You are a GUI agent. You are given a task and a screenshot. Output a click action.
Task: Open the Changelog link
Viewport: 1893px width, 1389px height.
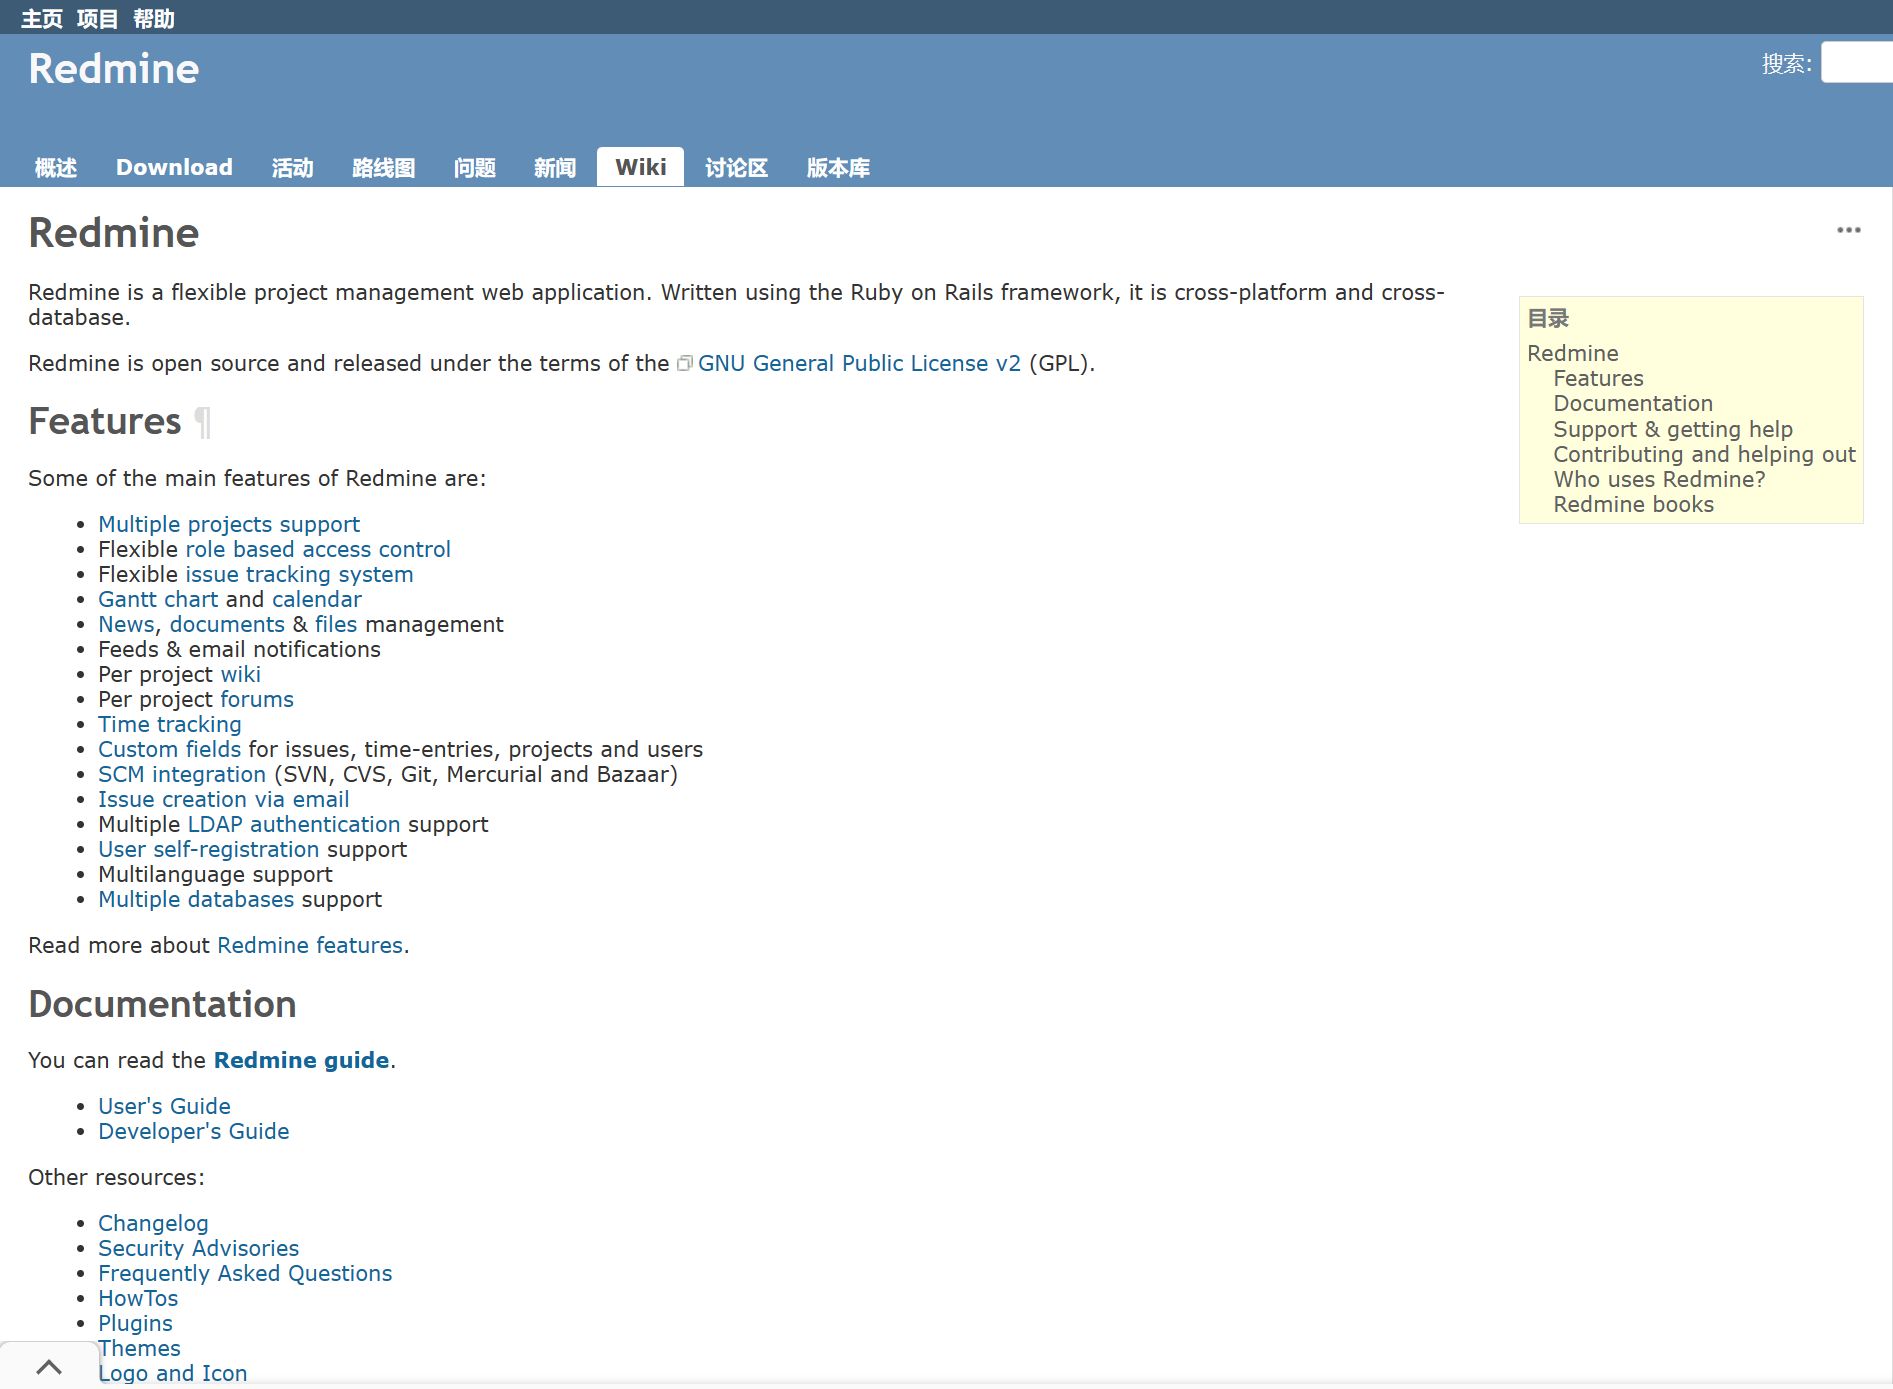pos(153,1223)
